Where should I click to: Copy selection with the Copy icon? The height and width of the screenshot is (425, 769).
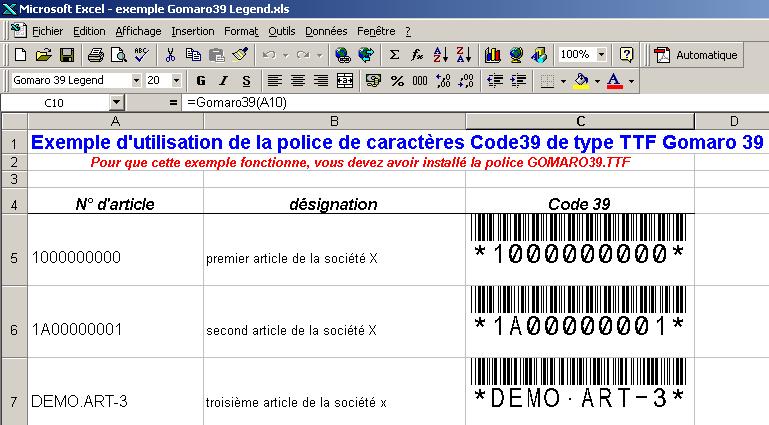193,55
